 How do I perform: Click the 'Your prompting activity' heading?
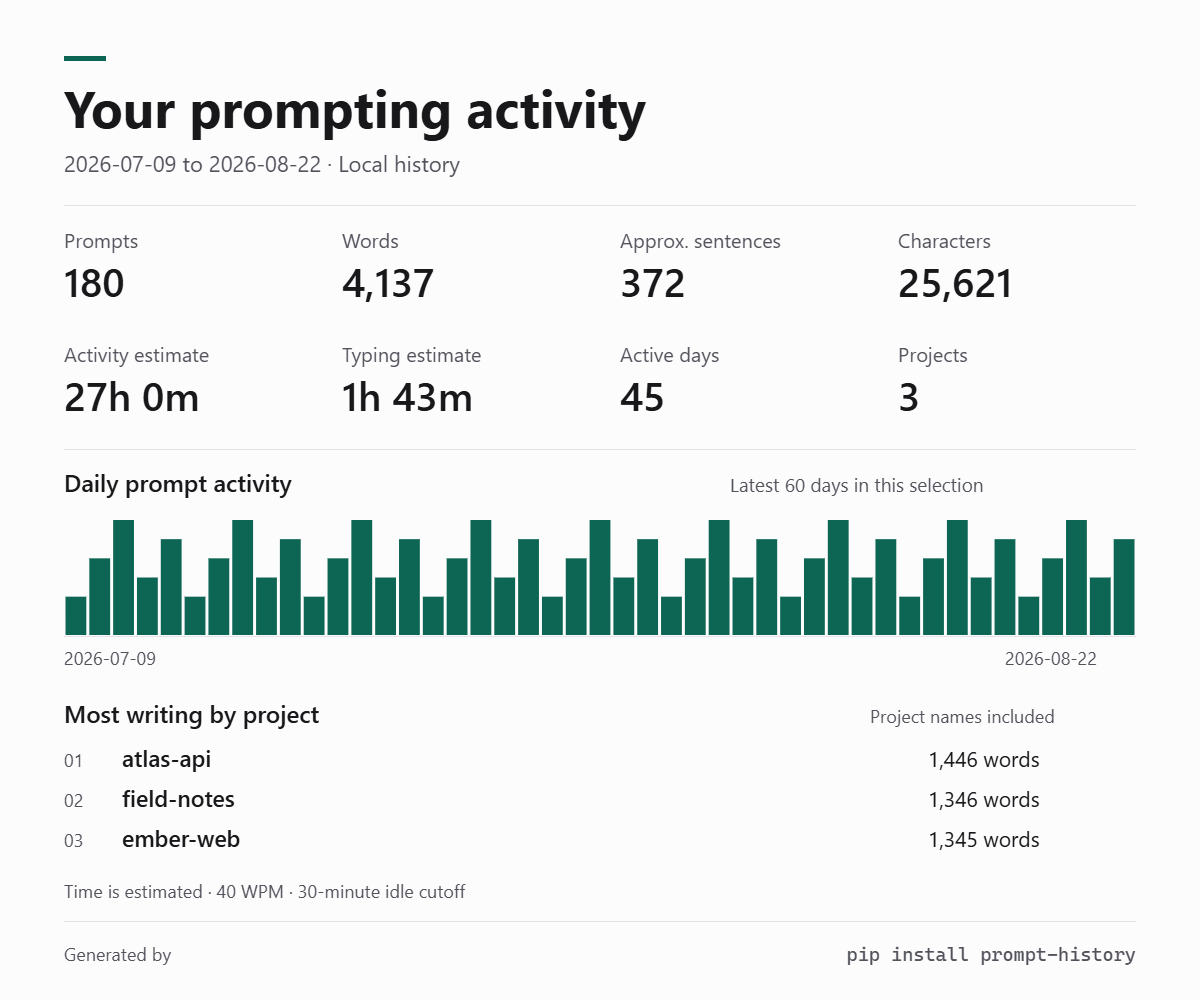(x=355, y=111)
